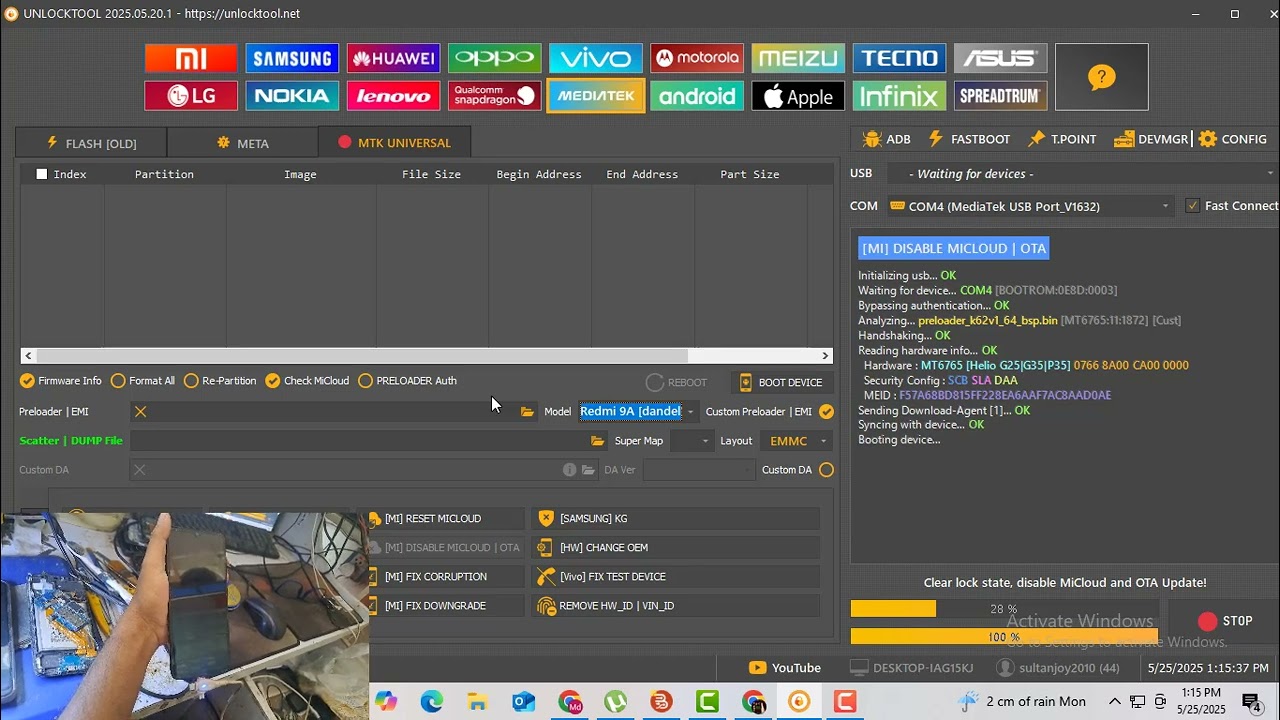
Task: Select the Motorola brand tile
Action: pyautogui.click(x=696, y=58)
